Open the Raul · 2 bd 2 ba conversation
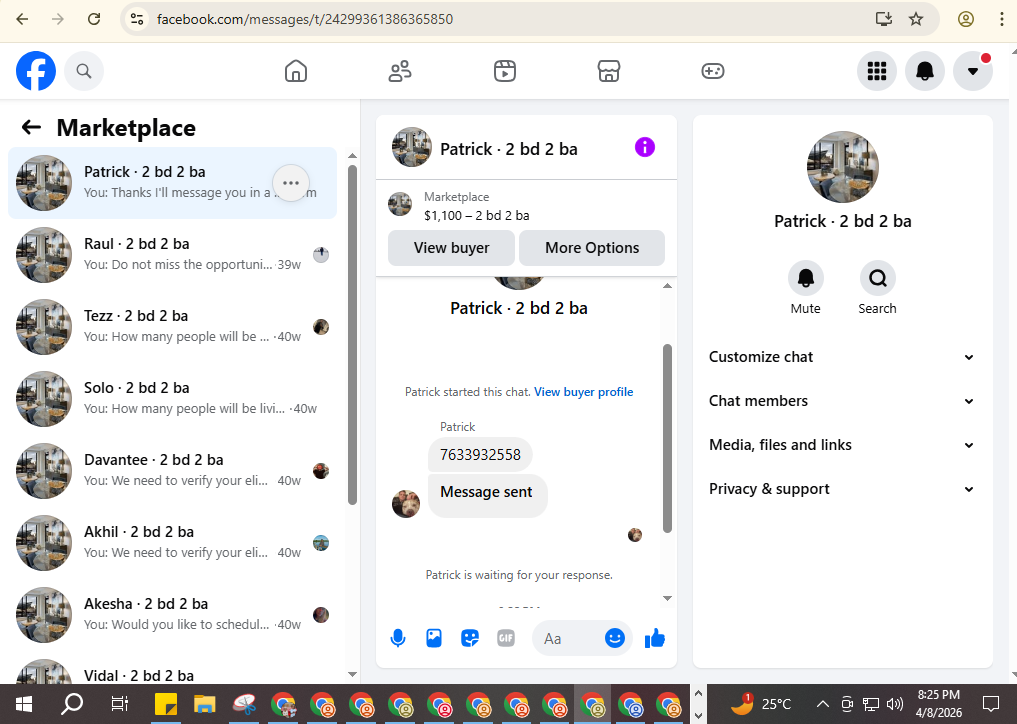 pos(173,255)
